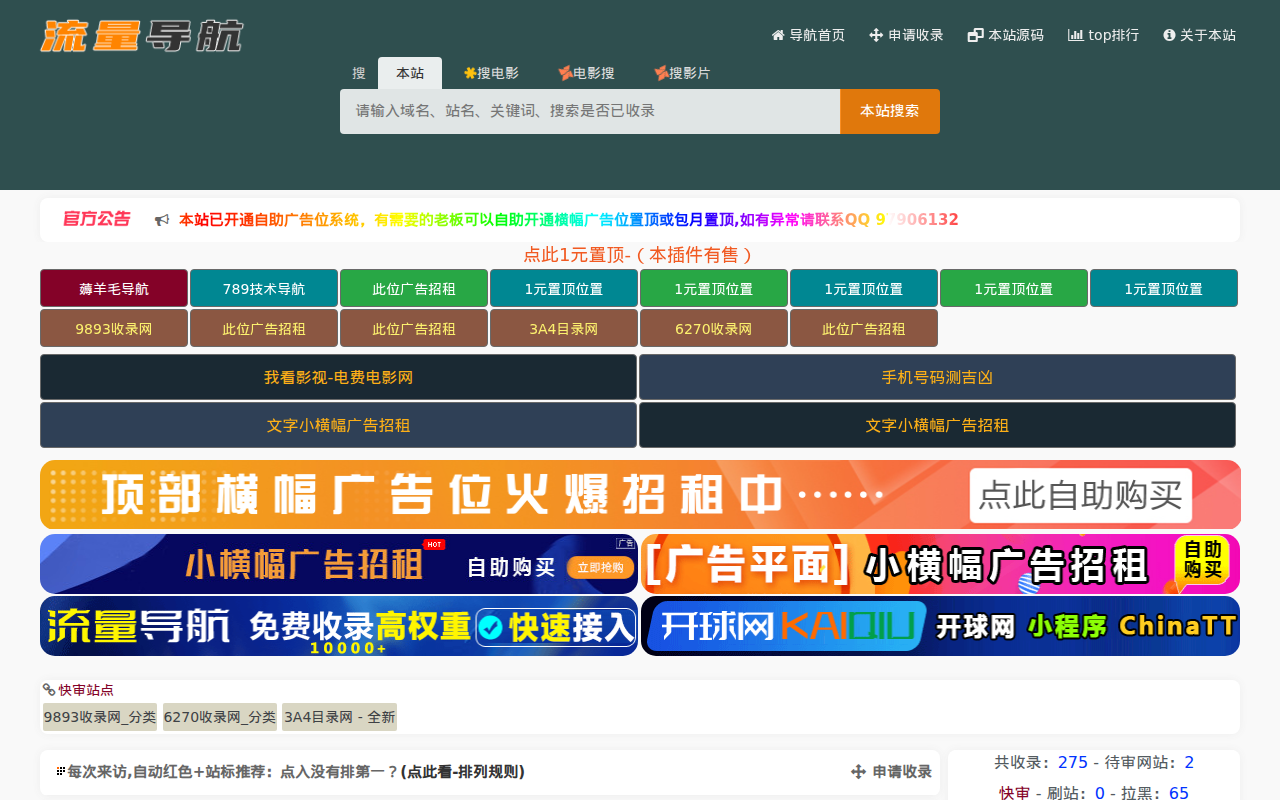Open the 3A4目录网 - 全新 link
The image size is (1280, 800).
pos(338,716)
